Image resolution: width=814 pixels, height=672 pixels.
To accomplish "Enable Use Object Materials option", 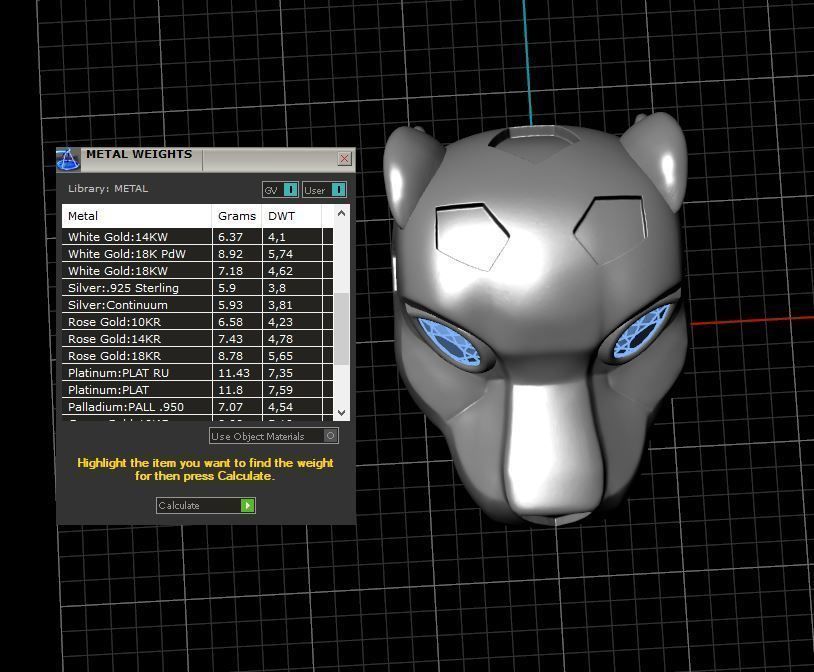I will (274, 436).
